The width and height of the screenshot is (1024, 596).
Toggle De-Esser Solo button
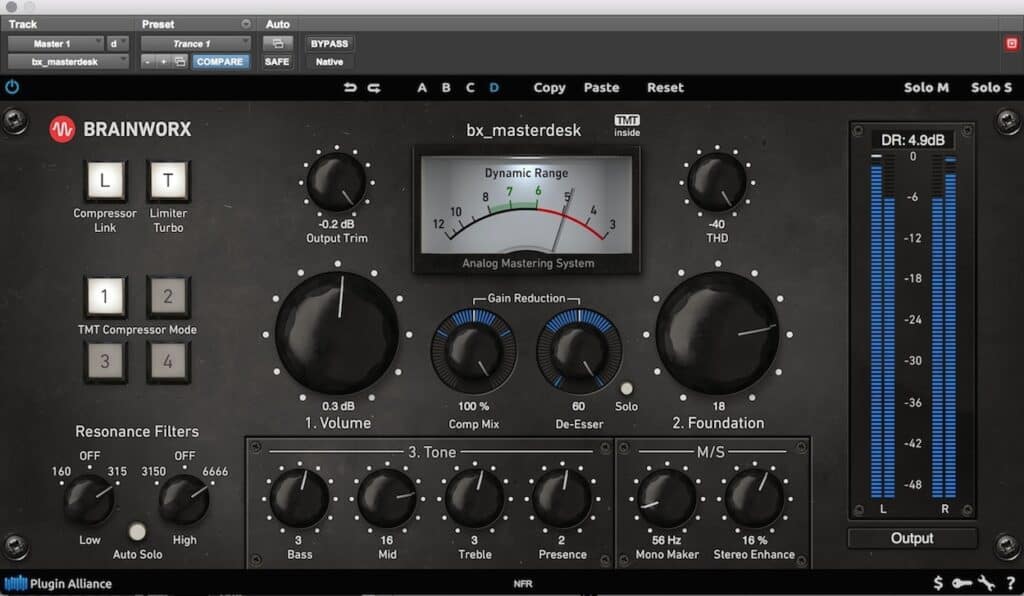(627, 389)
